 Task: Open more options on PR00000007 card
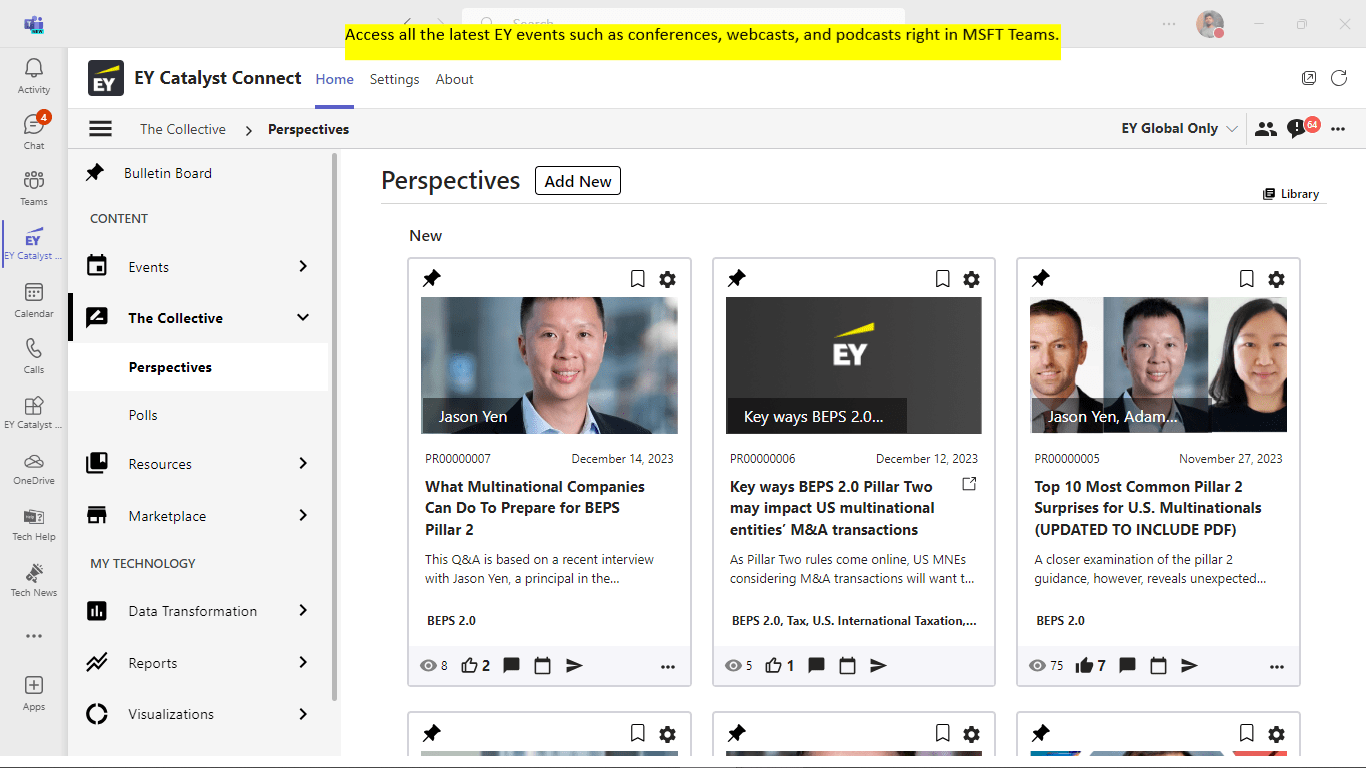[x=668, y=666]
